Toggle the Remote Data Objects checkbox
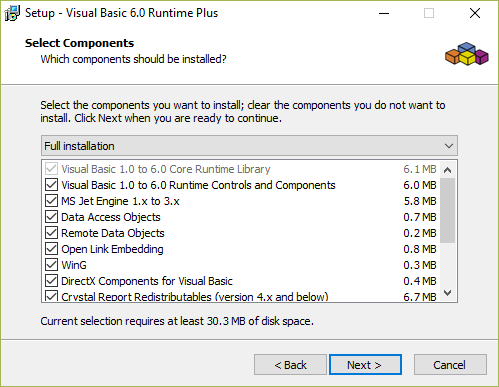This screenshot has height=387, width=499. [x=51, y=233]
